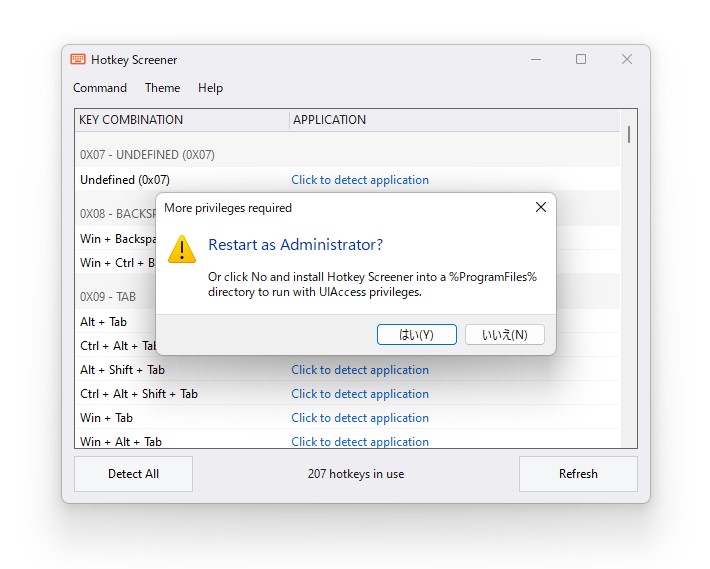This screenshot has width=710, height=569.
Task: Click the yellow warning triangle icon
Action: pos(182,249)
